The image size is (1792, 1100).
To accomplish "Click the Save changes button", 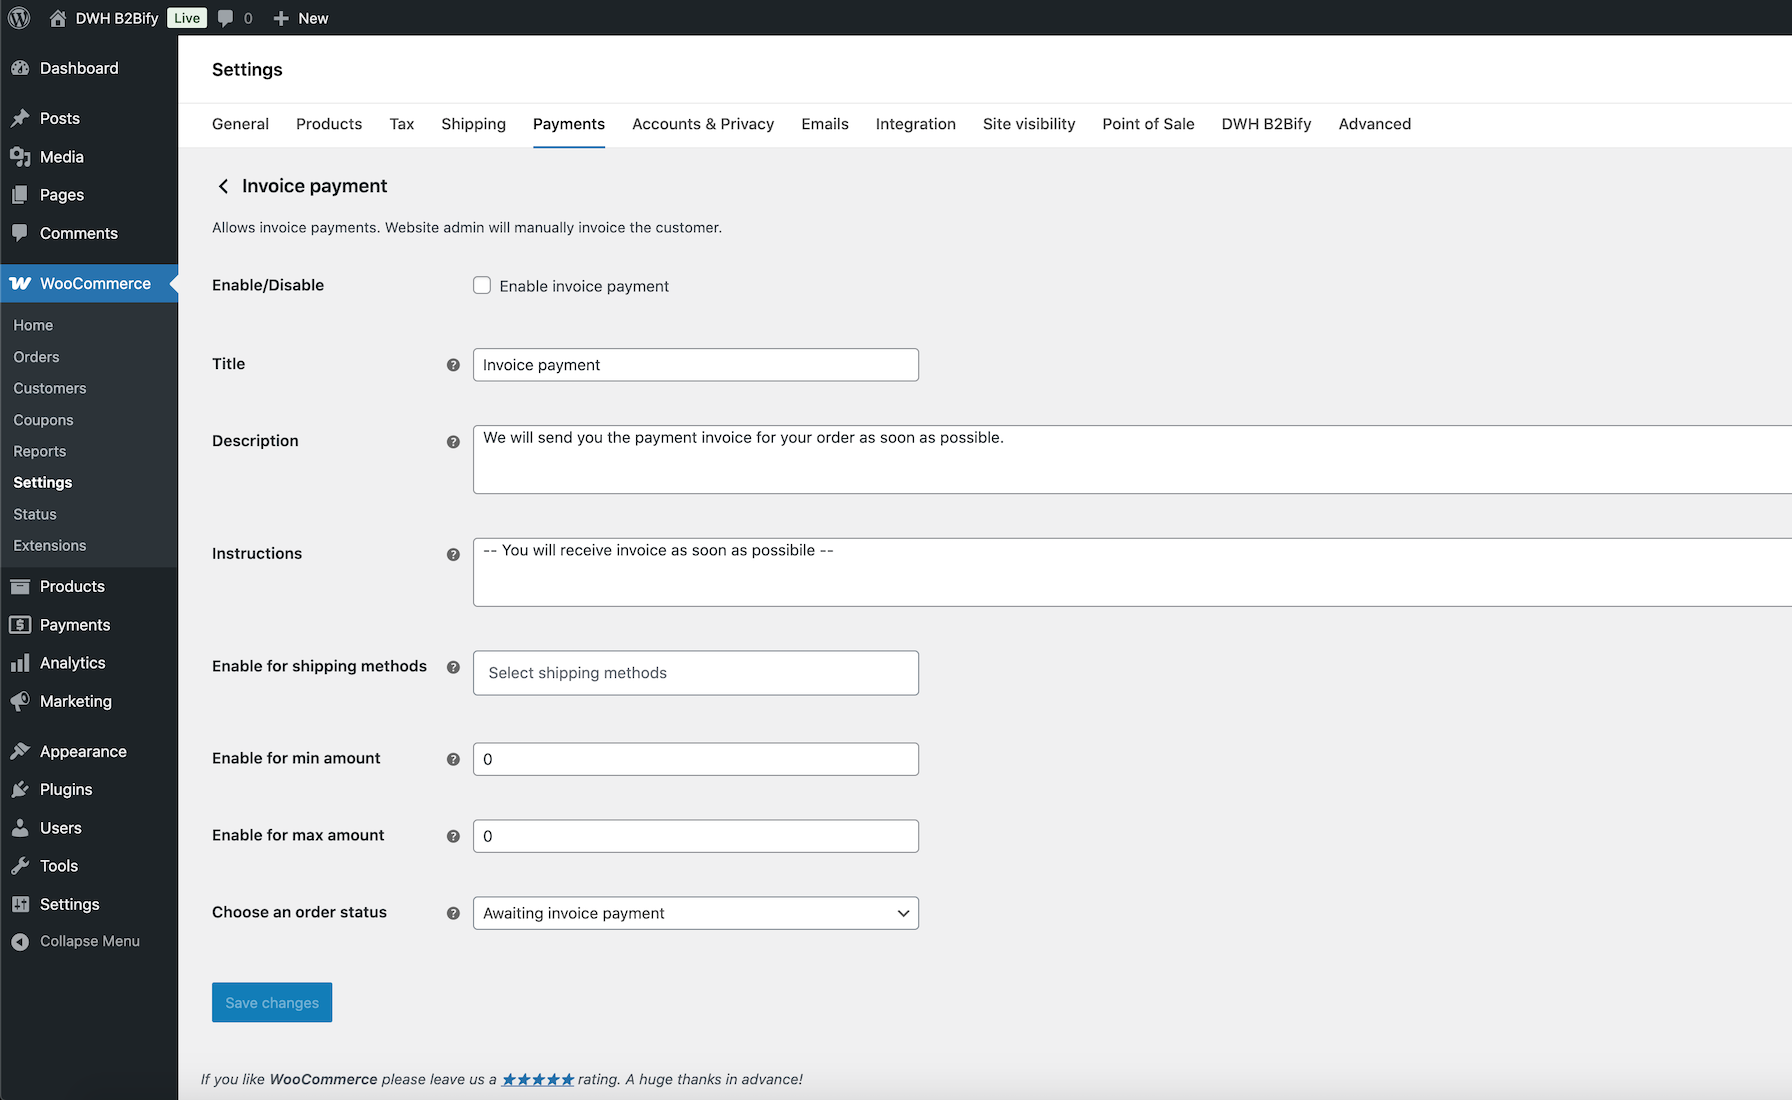I will 272,1002.
